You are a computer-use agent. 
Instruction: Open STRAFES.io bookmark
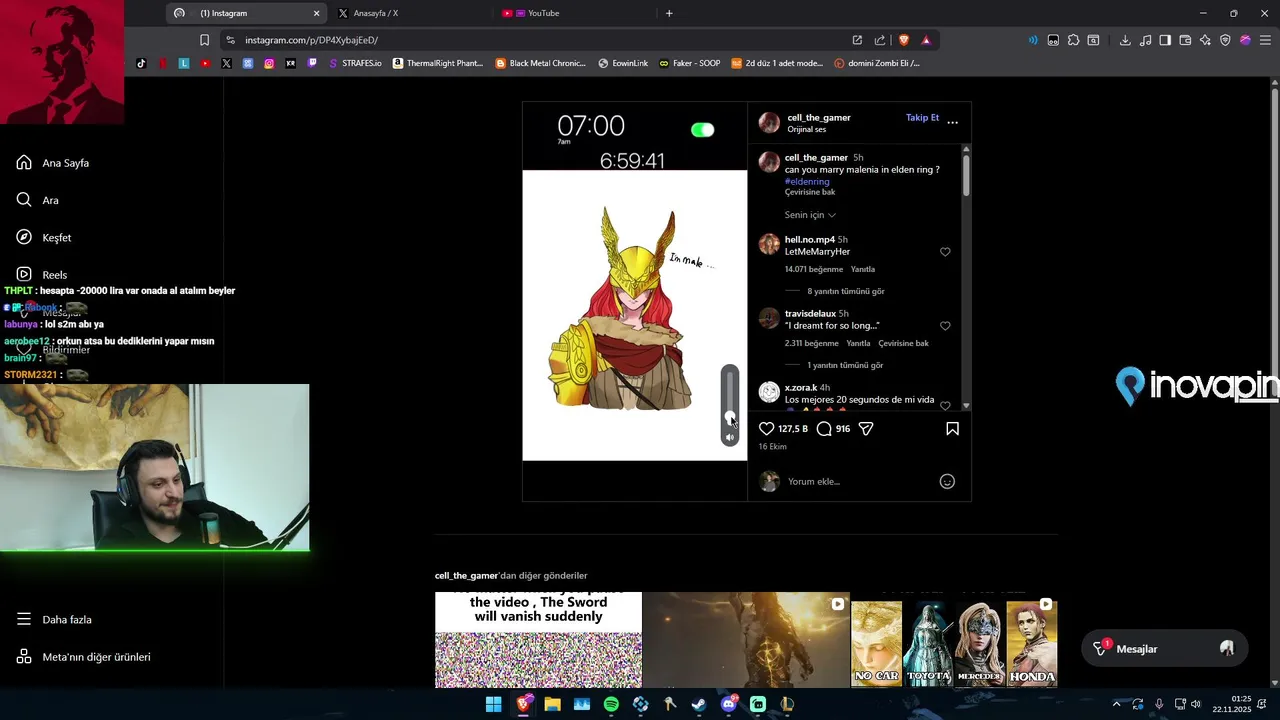pyautogui.click(x=355, y=63)
